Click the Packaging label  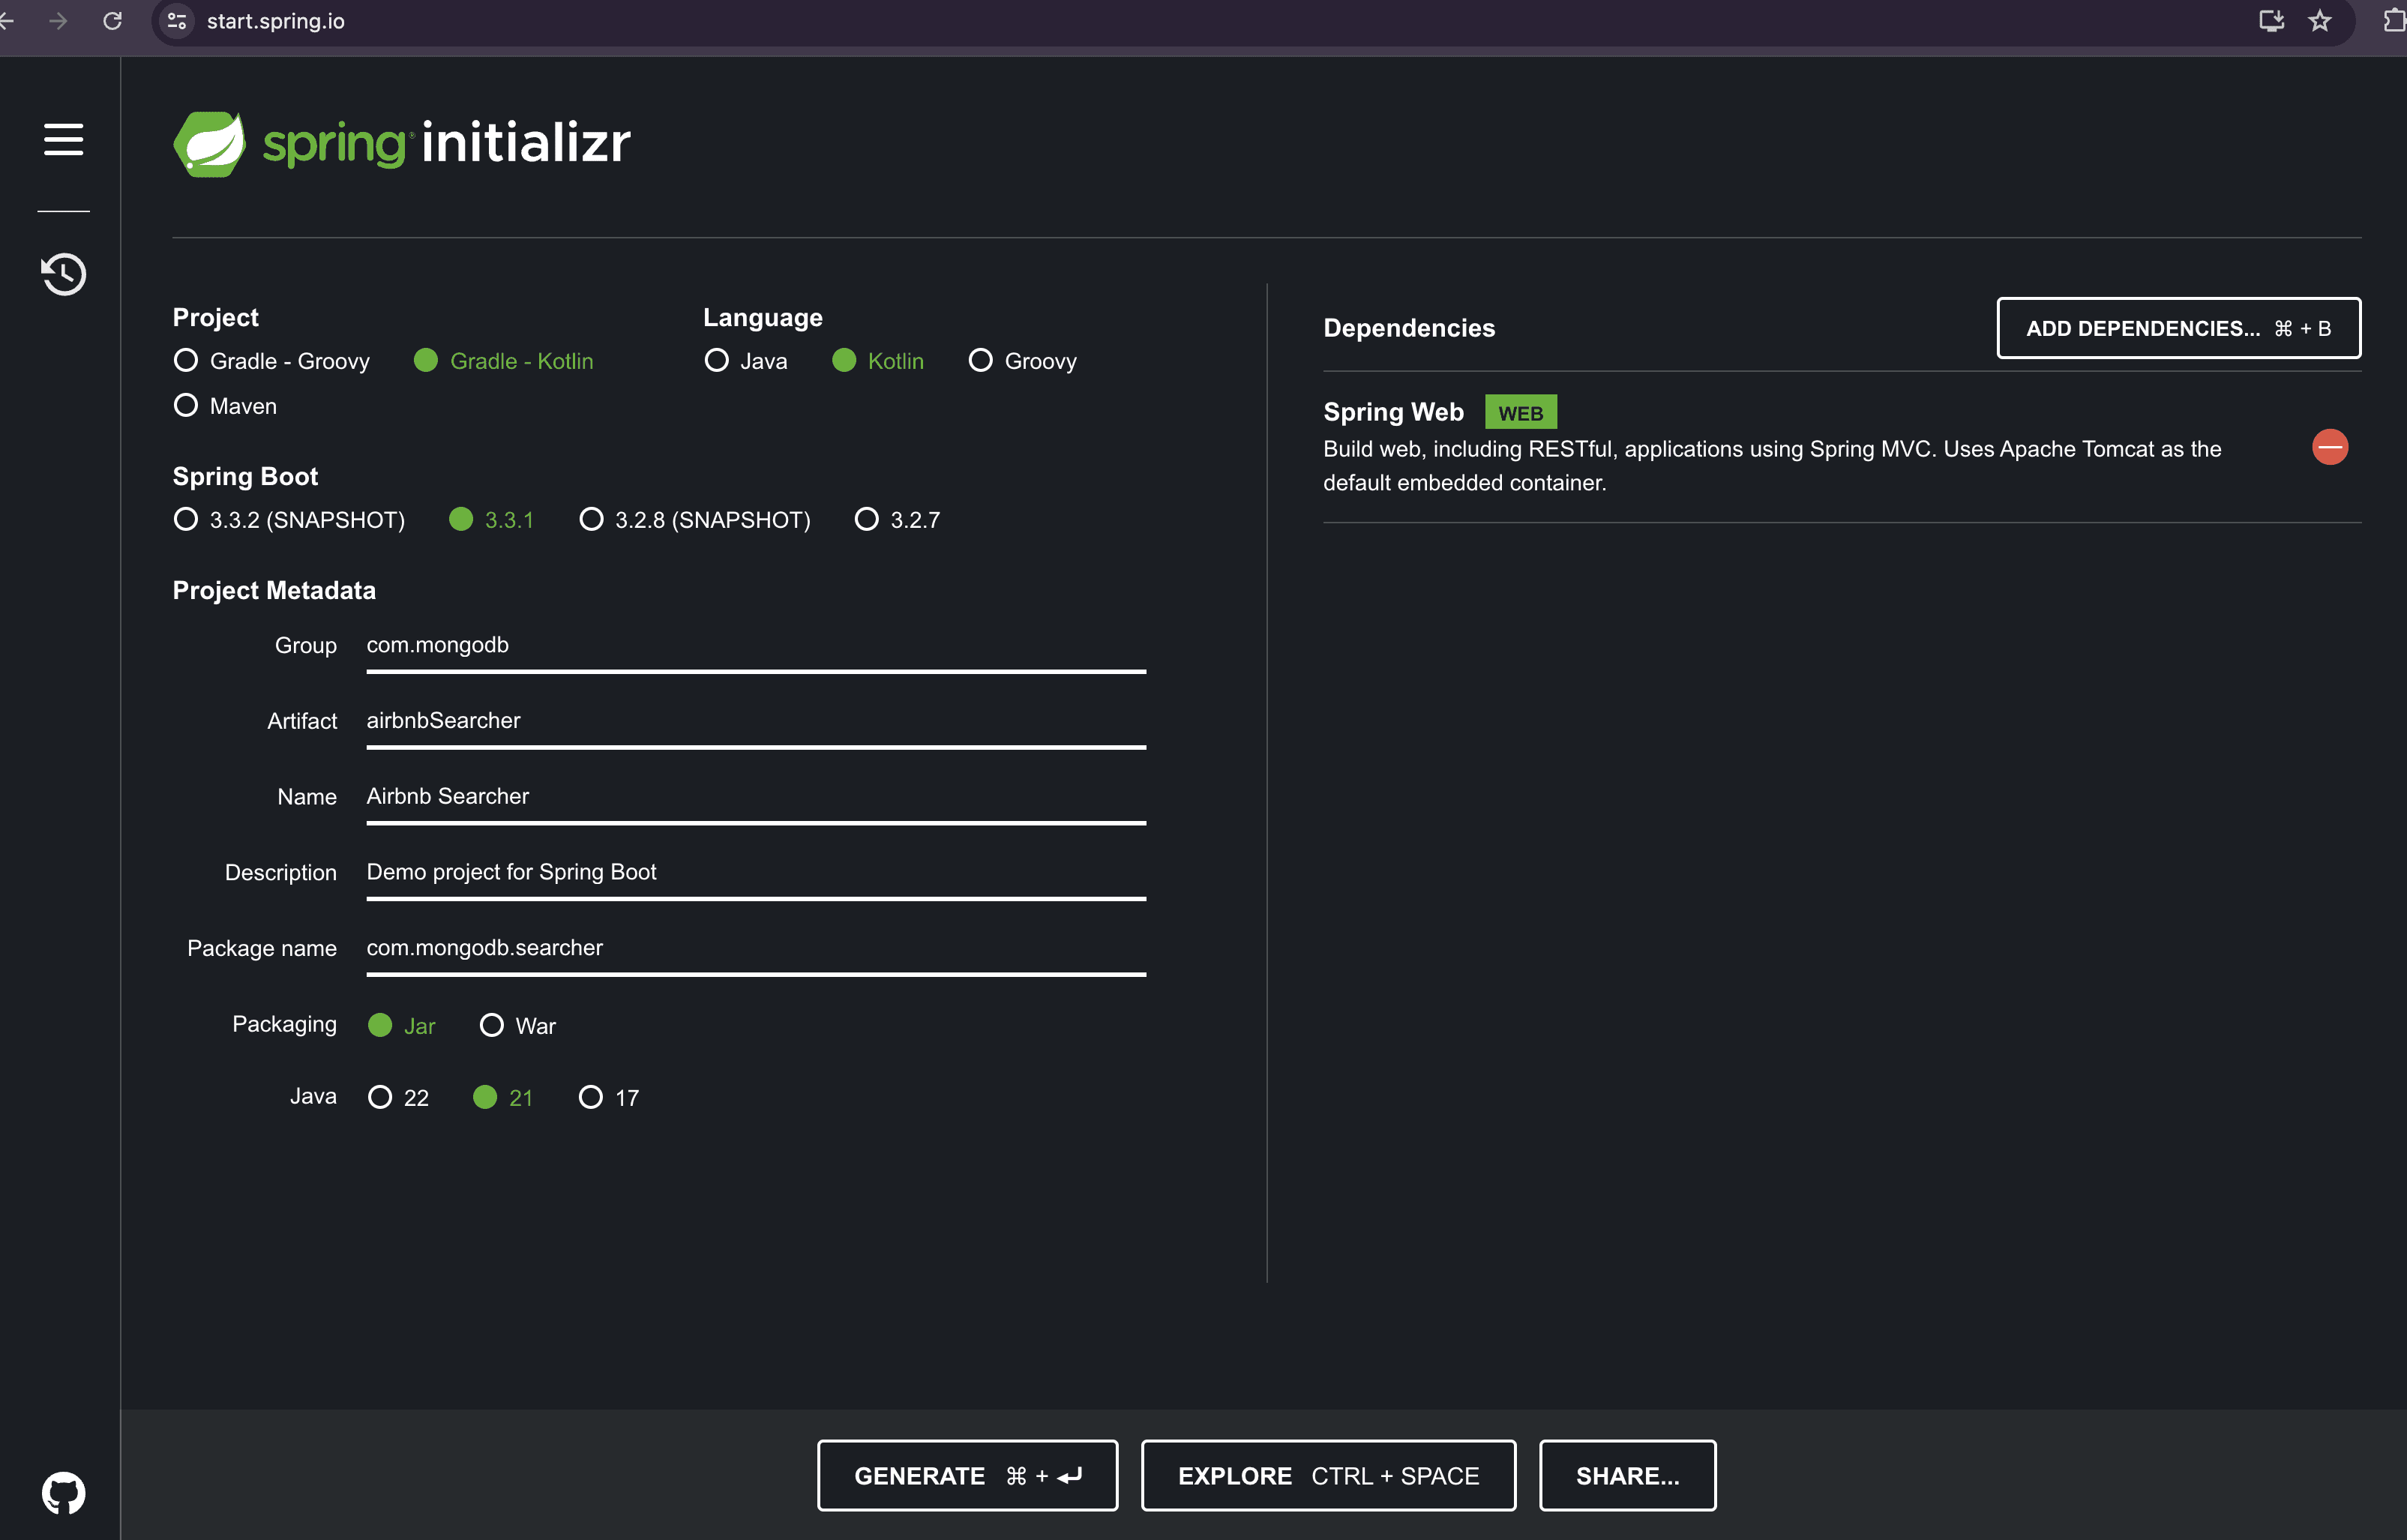point(284,1024)
